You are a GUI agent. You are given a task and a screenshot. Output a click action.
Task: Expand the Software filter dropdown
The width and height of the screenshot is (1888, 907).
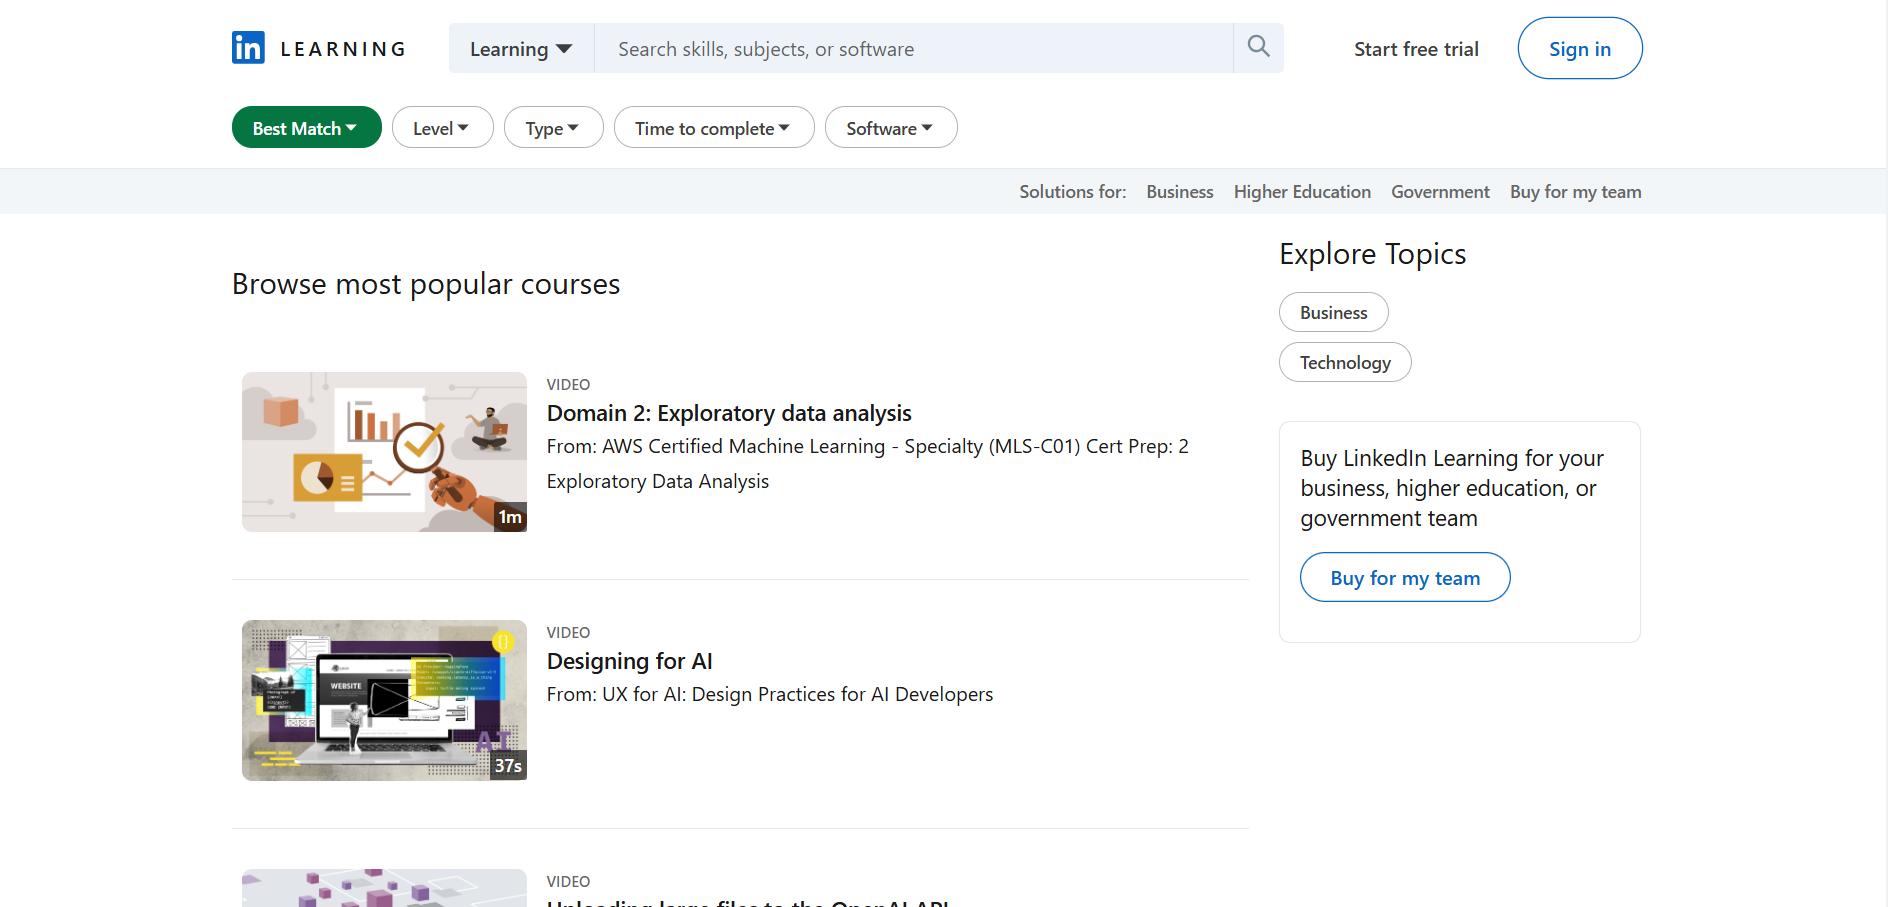pyautogui.click(x=890, y=128)
